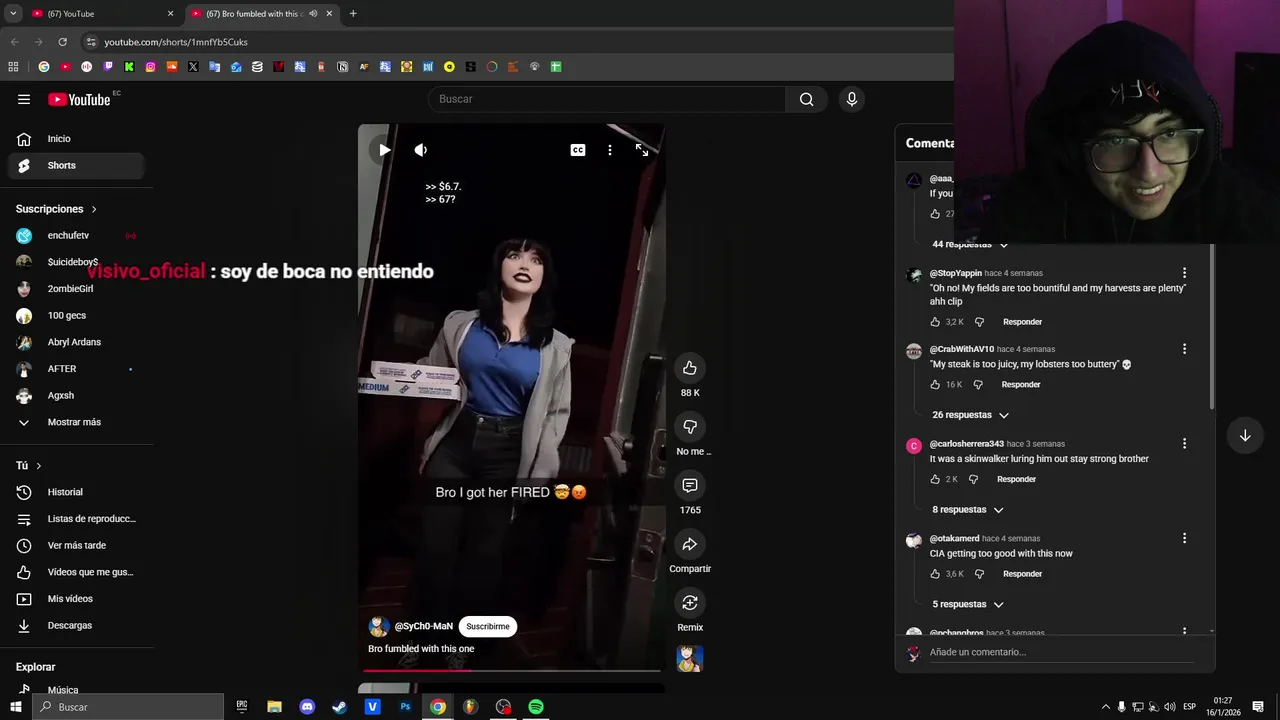This screenshot has height=720, width=1280.
Task: Reply to @CrabWithAV10's comment
Action: 1020,384
